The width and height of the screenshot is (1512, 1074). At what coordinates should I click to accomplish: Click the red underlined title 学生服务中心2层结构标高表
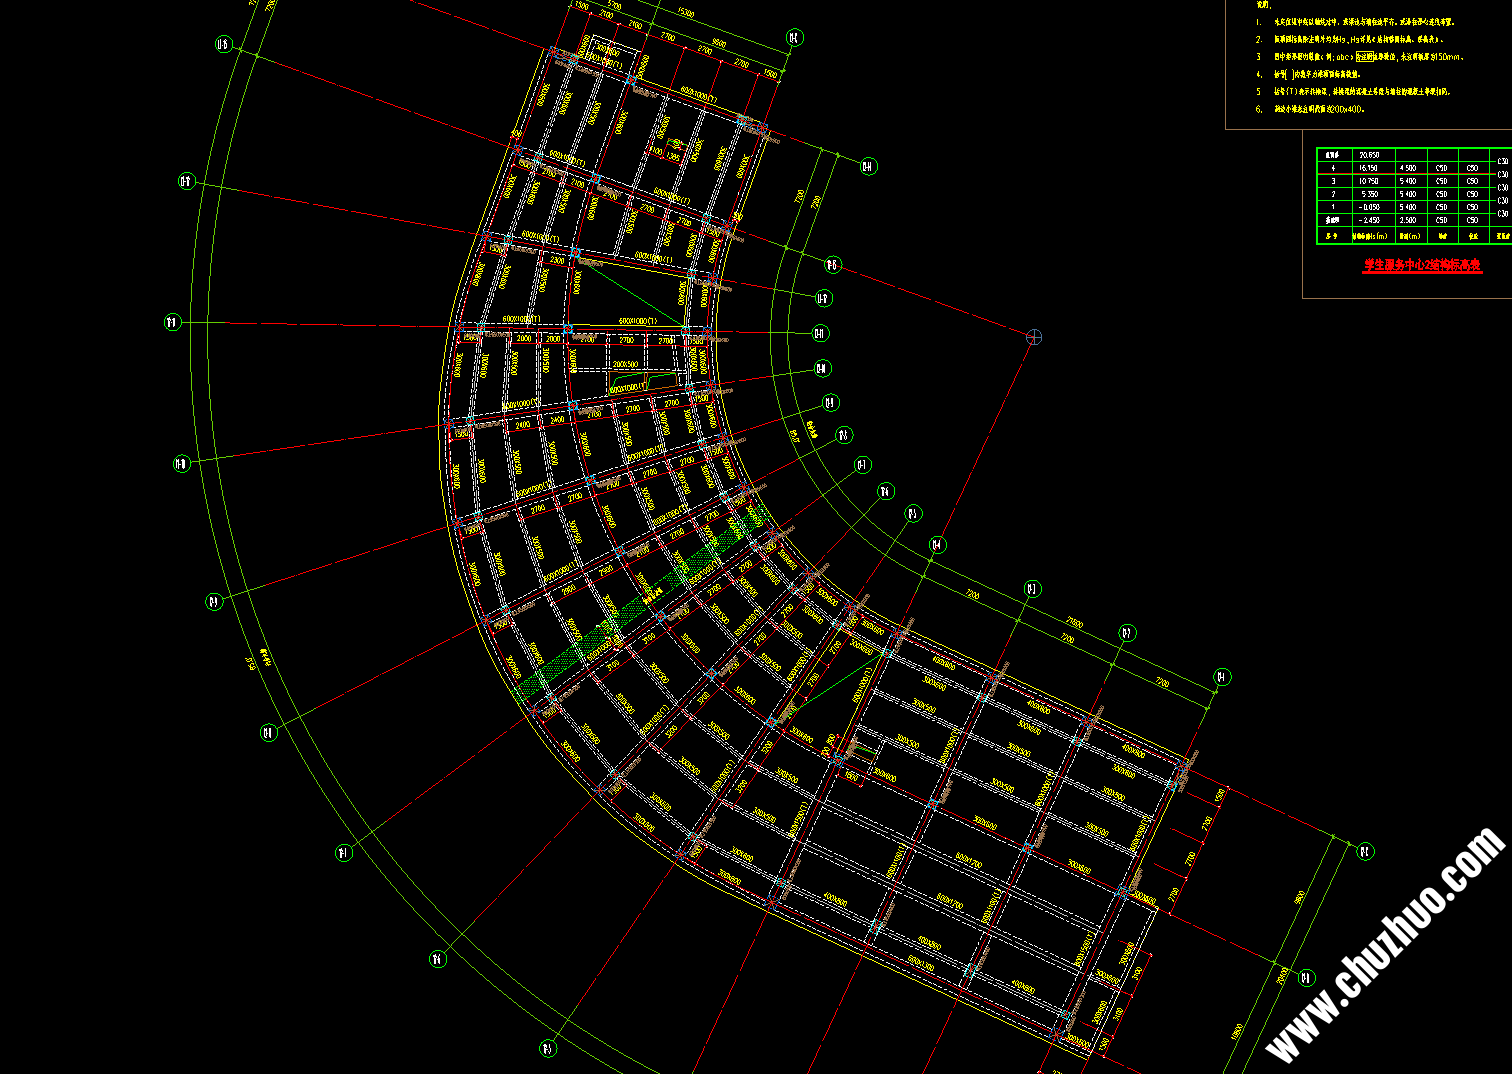click(1422, 265)
